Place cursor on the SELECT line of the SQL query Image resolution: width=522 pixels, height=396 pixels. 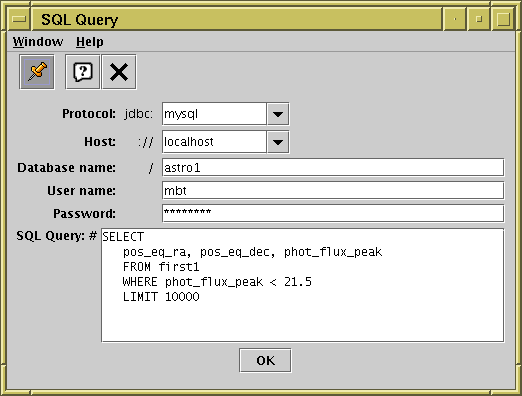123,237
